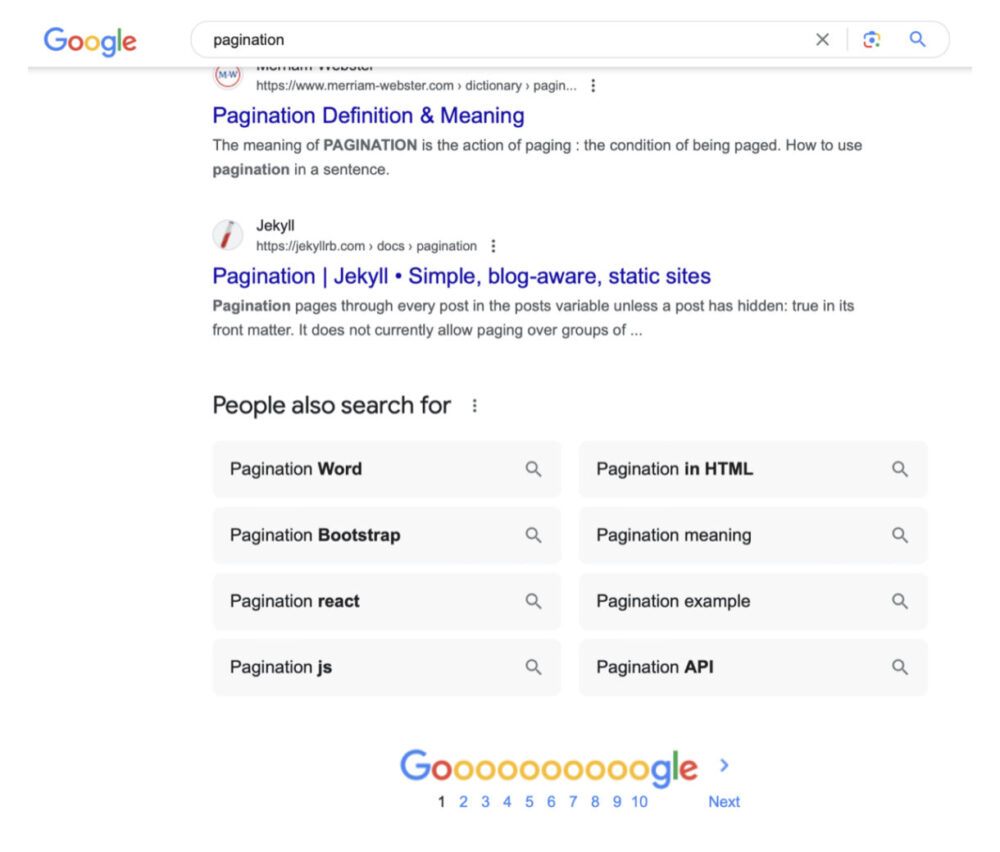Click the Next page link
This screenshot has height=852, width=1000.
(x=724, y=802)
